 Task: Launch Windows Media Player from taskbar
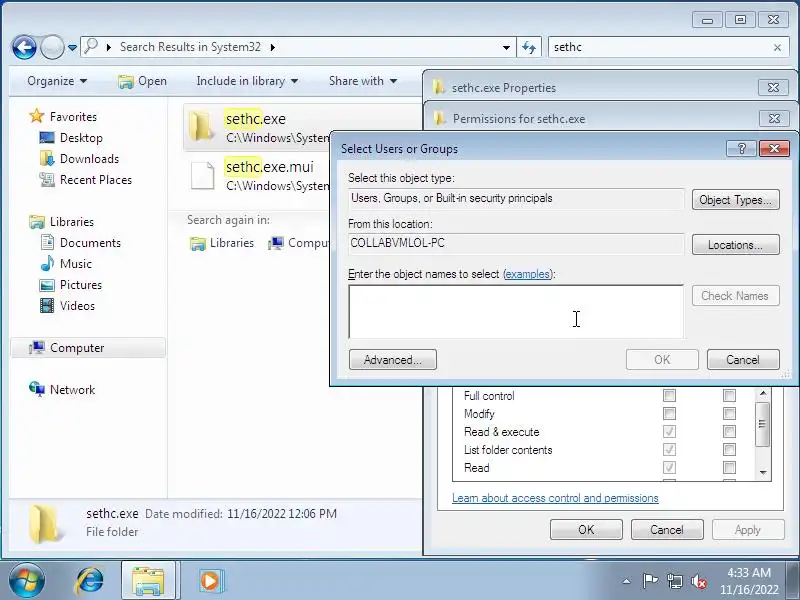[209, 581]
